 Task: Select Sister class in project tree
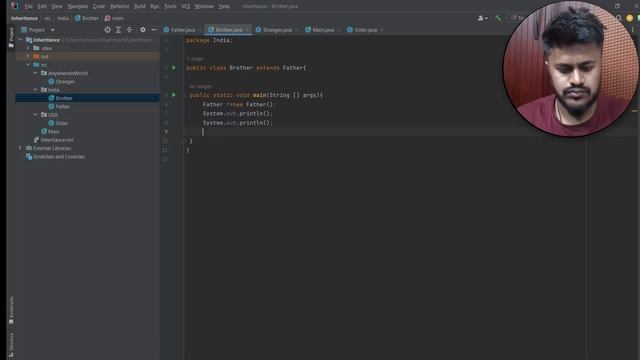[x=58, y=123]
